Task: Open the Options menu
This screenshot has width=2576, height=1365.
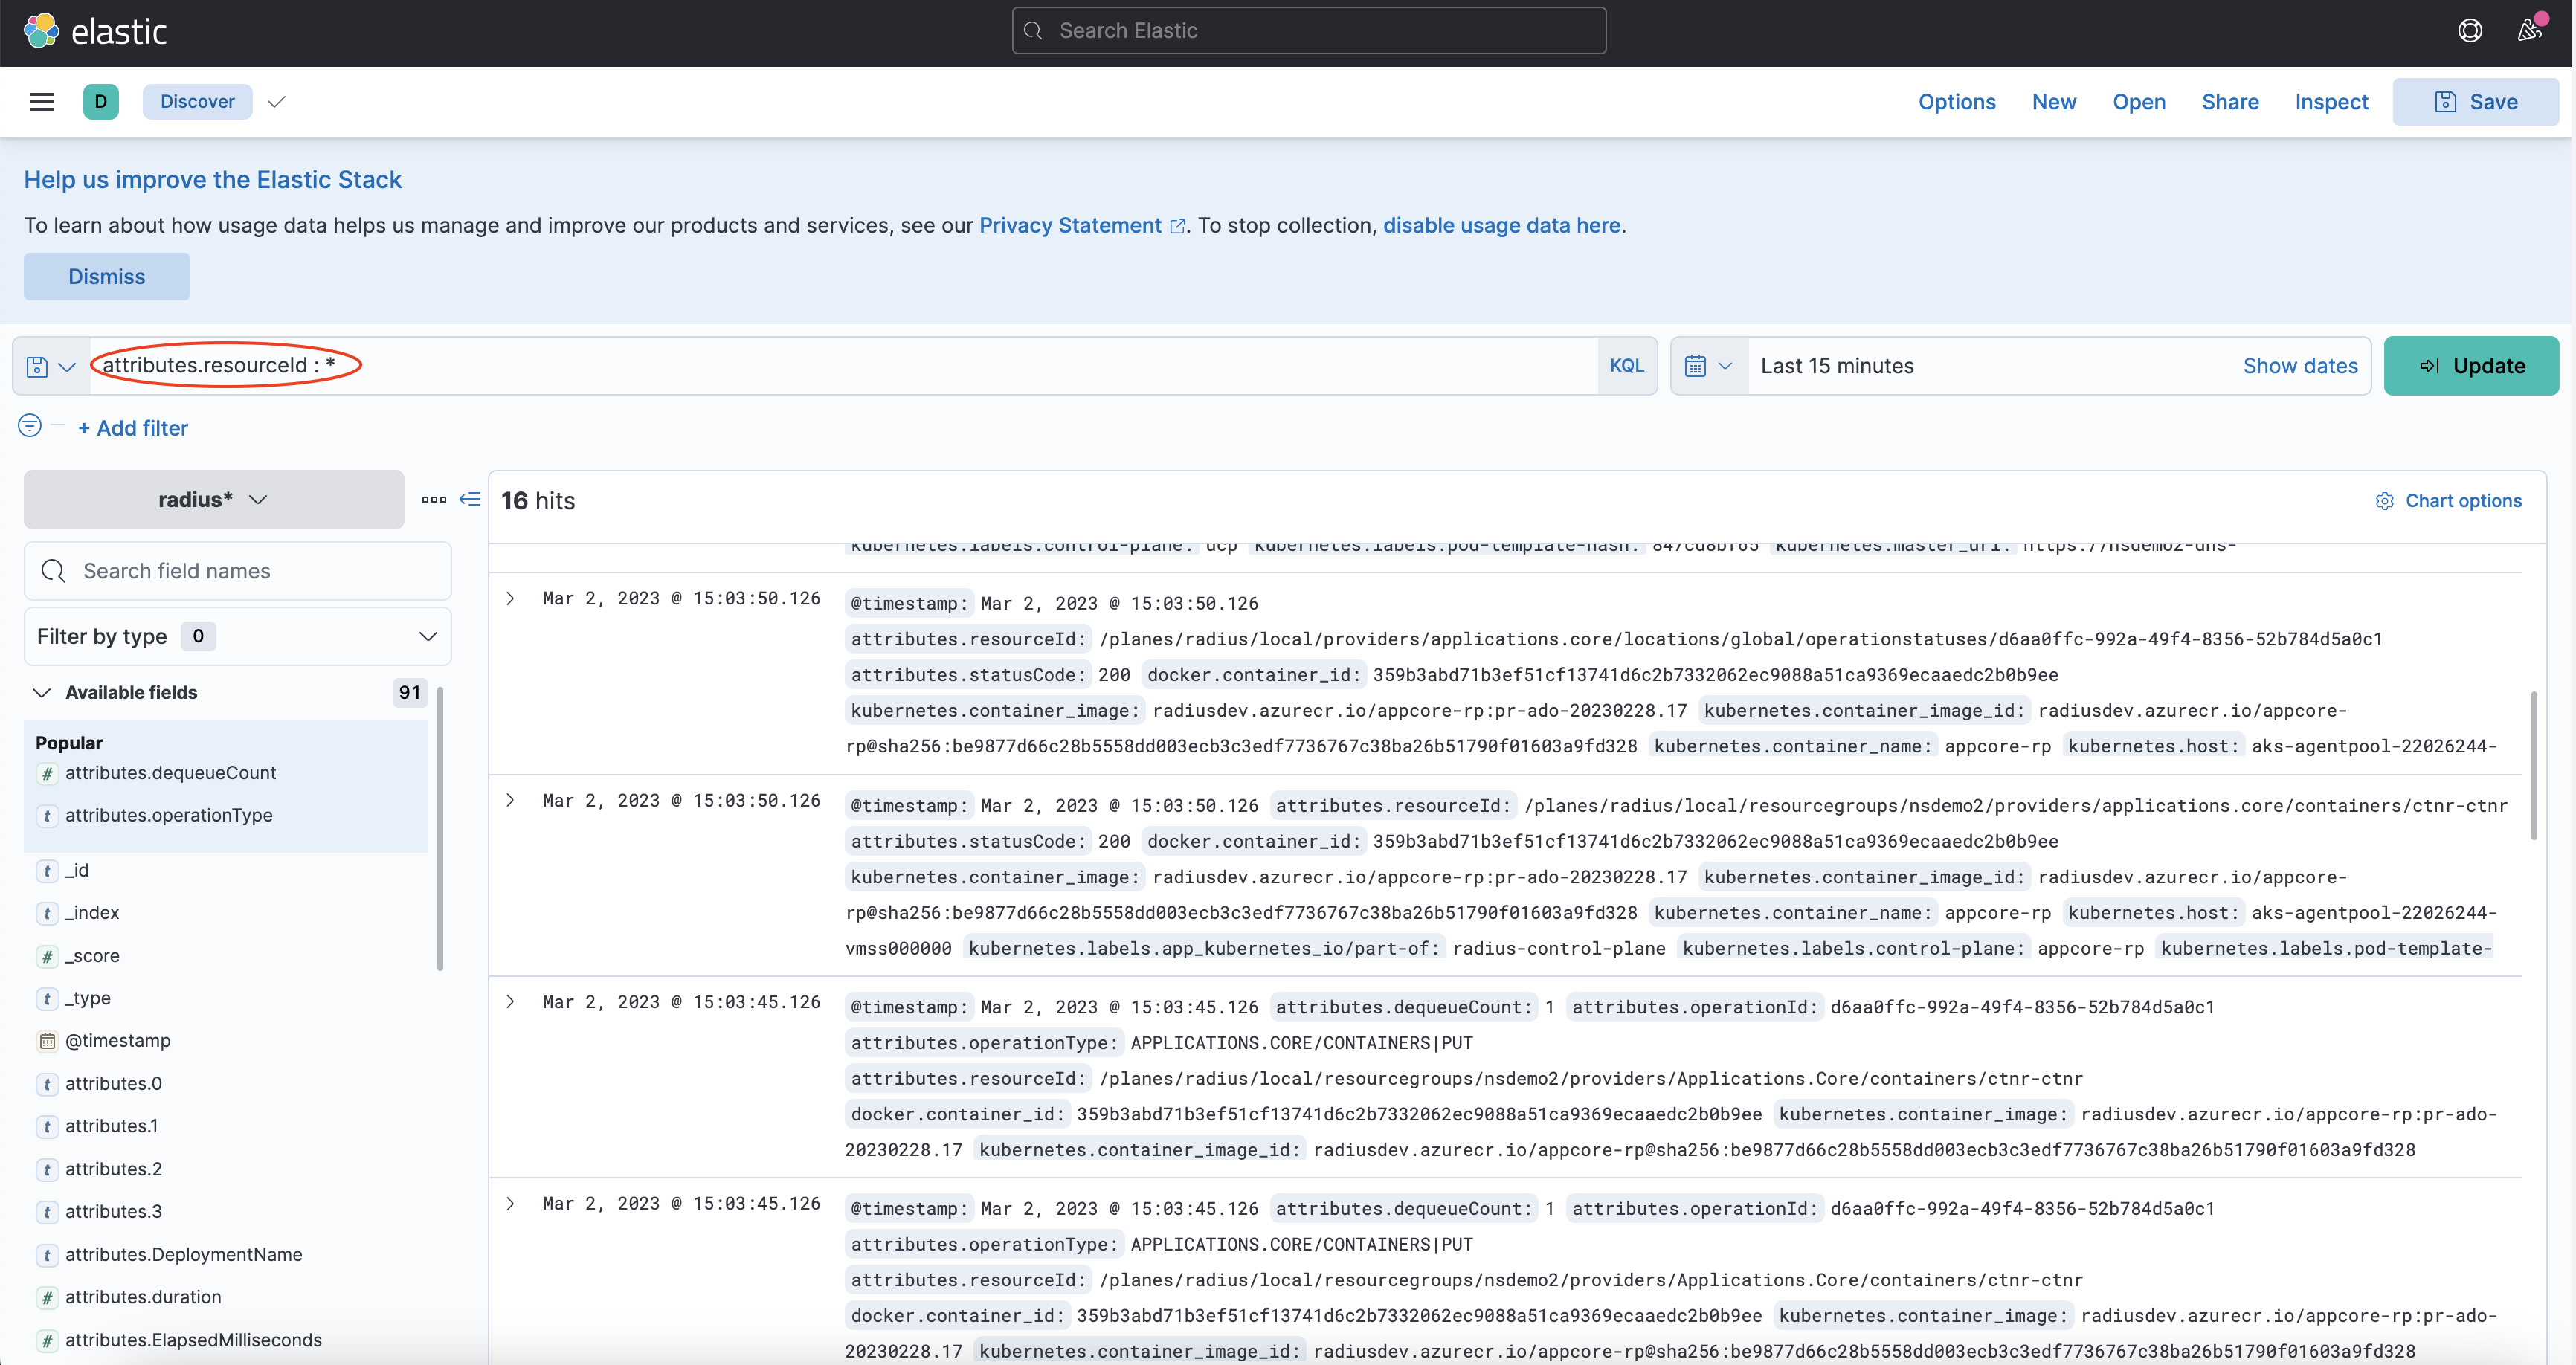Action: [1956, 102]
